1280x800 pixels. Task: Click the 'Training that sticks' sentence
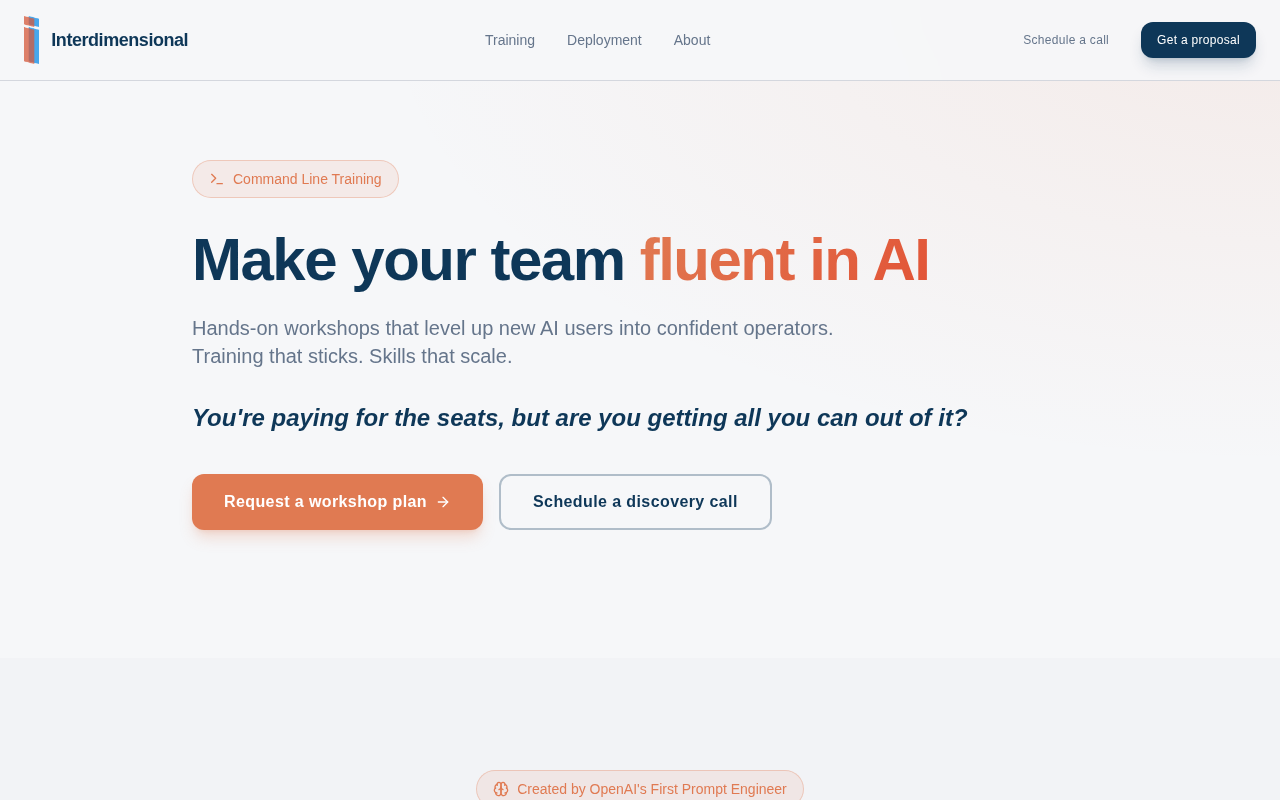click(278, 356)
